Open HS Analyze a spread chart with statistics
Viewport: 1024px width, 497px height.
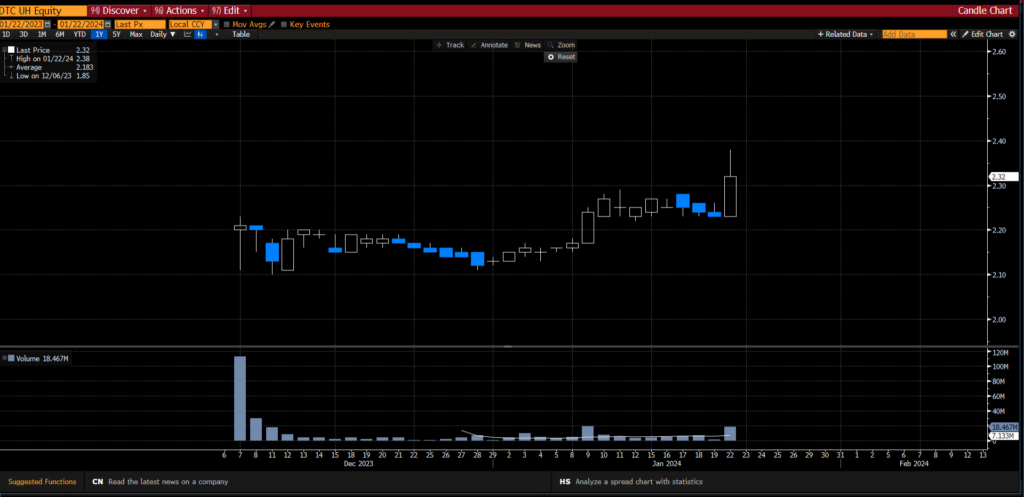631,481
